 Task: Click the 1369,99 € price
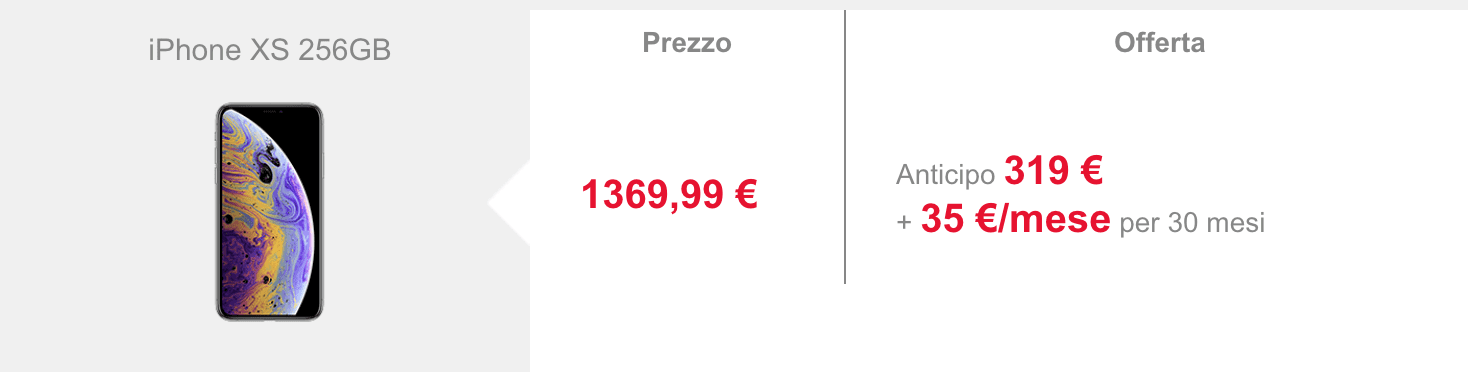[x=669, y=194]
